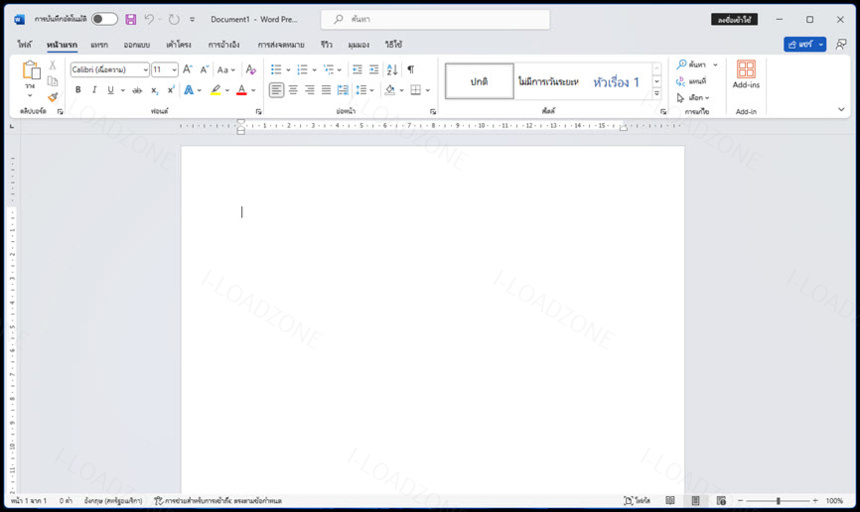860x512 pixels.
Task: Select the ปกติ (Normal) style
Action: click(479, 81)
